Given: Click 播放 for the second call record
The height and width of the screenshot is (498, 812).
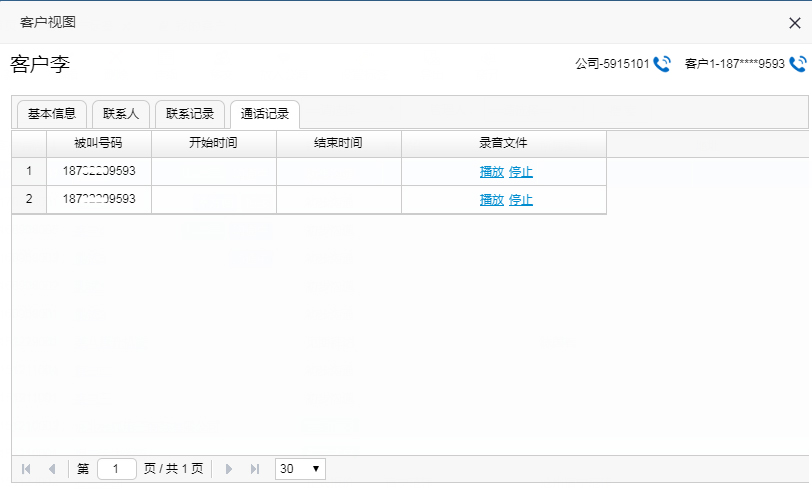Looking at the screenshot, I should 491,200.
